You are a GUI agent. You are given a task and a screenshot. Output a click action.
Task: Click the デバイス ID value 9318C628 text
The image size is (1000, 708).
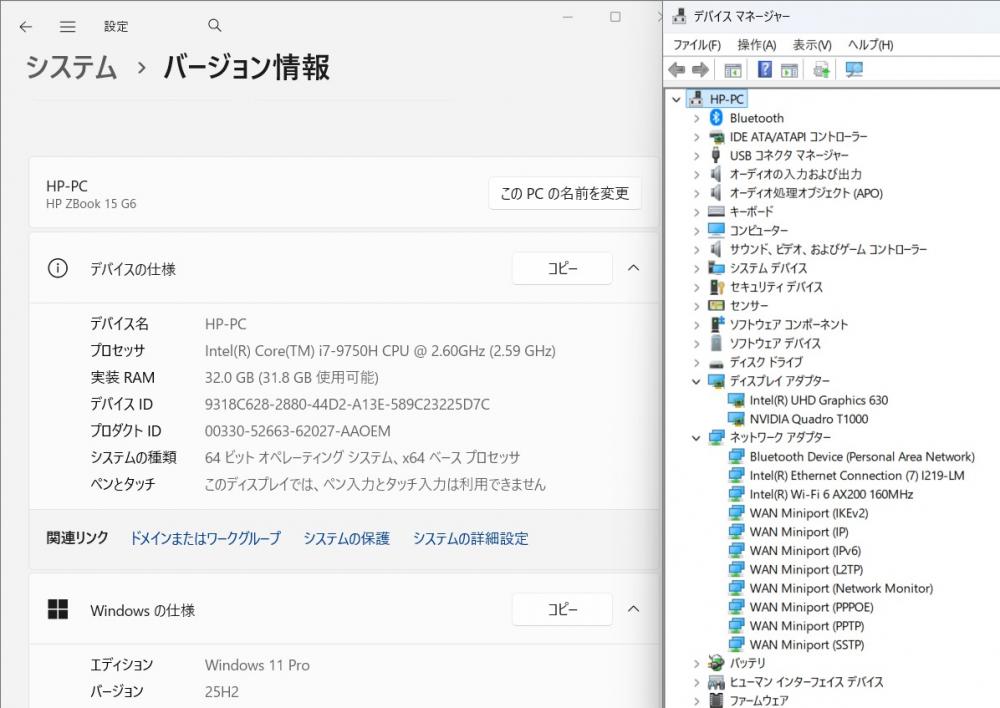tap(347, 404)
